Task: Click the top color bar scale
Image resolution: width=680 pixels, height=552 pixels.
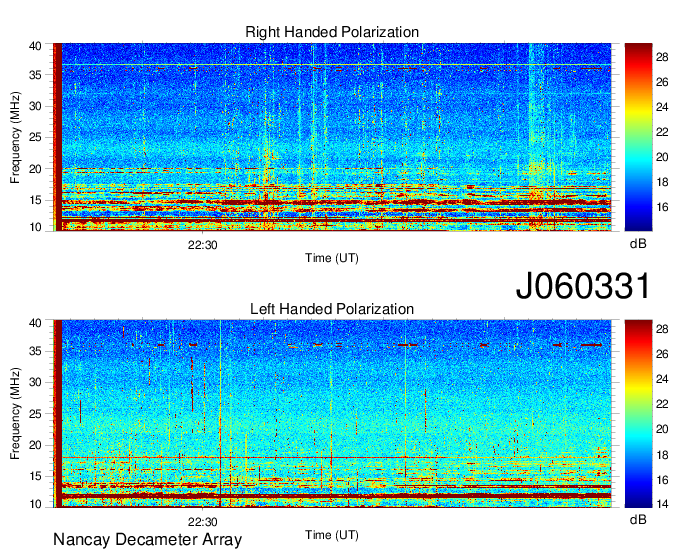Action: tap(638, 137)
